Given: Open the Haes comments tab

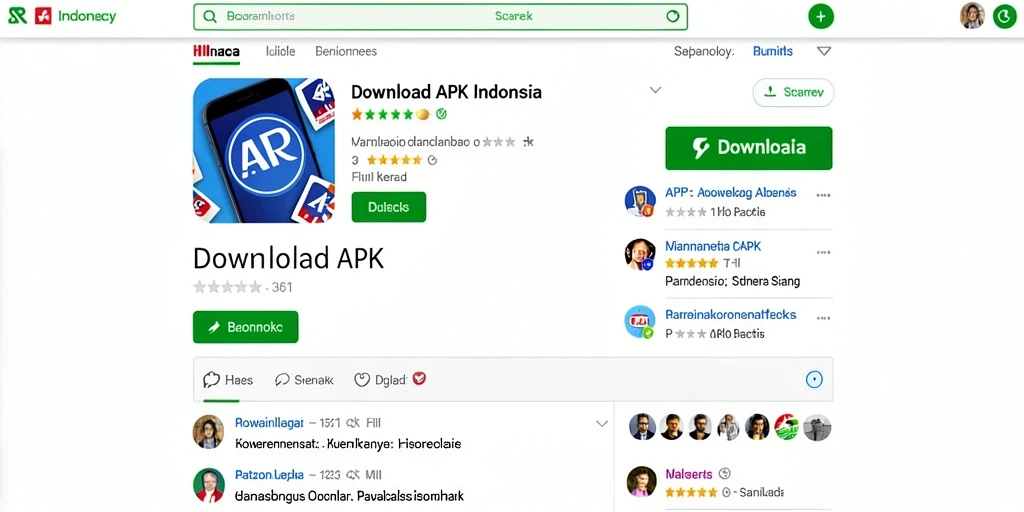Looking at the screenshot, I should coord(228,379).
